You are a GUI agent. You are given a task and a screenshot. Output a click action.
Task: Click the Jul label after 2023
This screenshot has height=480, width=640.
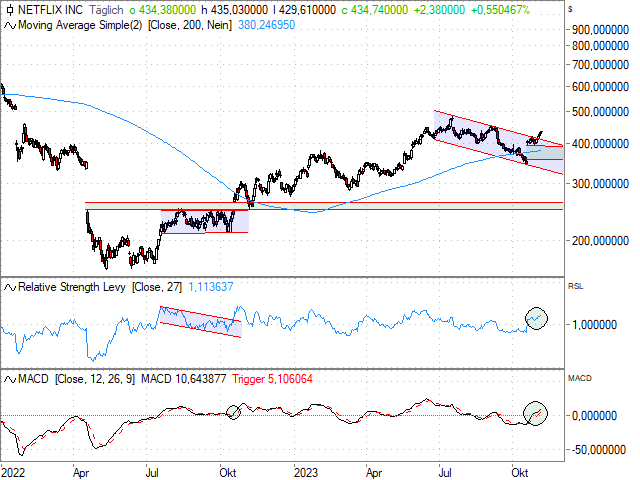coord(445,473)
